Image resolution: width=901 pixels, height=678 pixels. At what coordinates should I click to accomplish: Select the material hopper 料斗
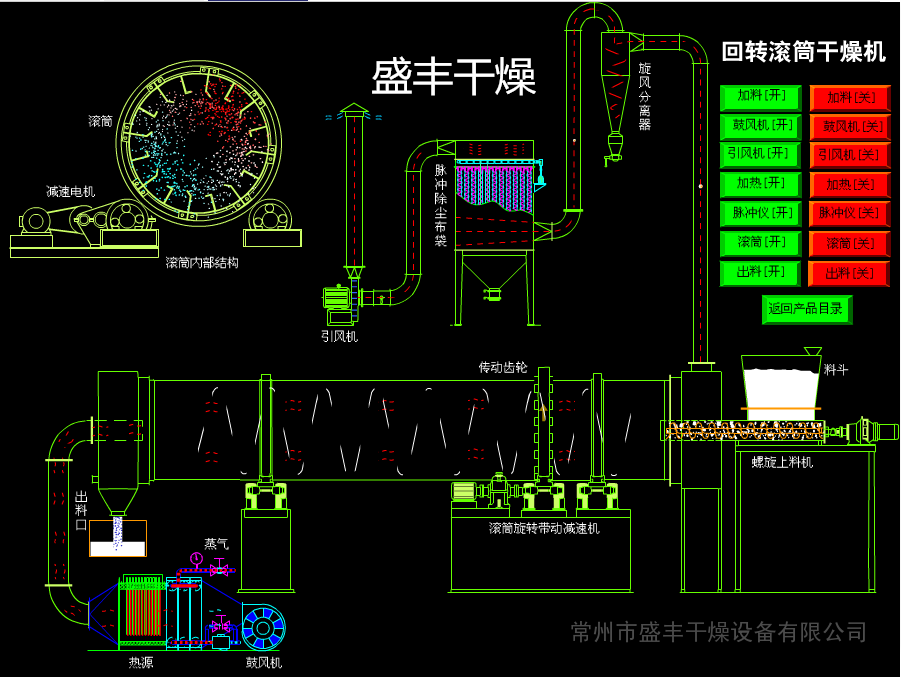(780, 385)
